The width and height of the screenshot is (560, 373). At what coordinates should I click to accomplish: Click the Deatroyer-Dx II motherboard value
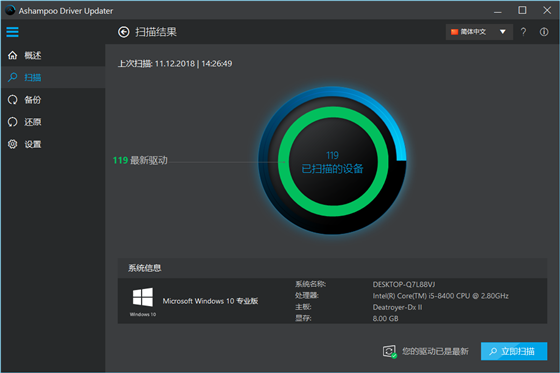click(398, 307)
